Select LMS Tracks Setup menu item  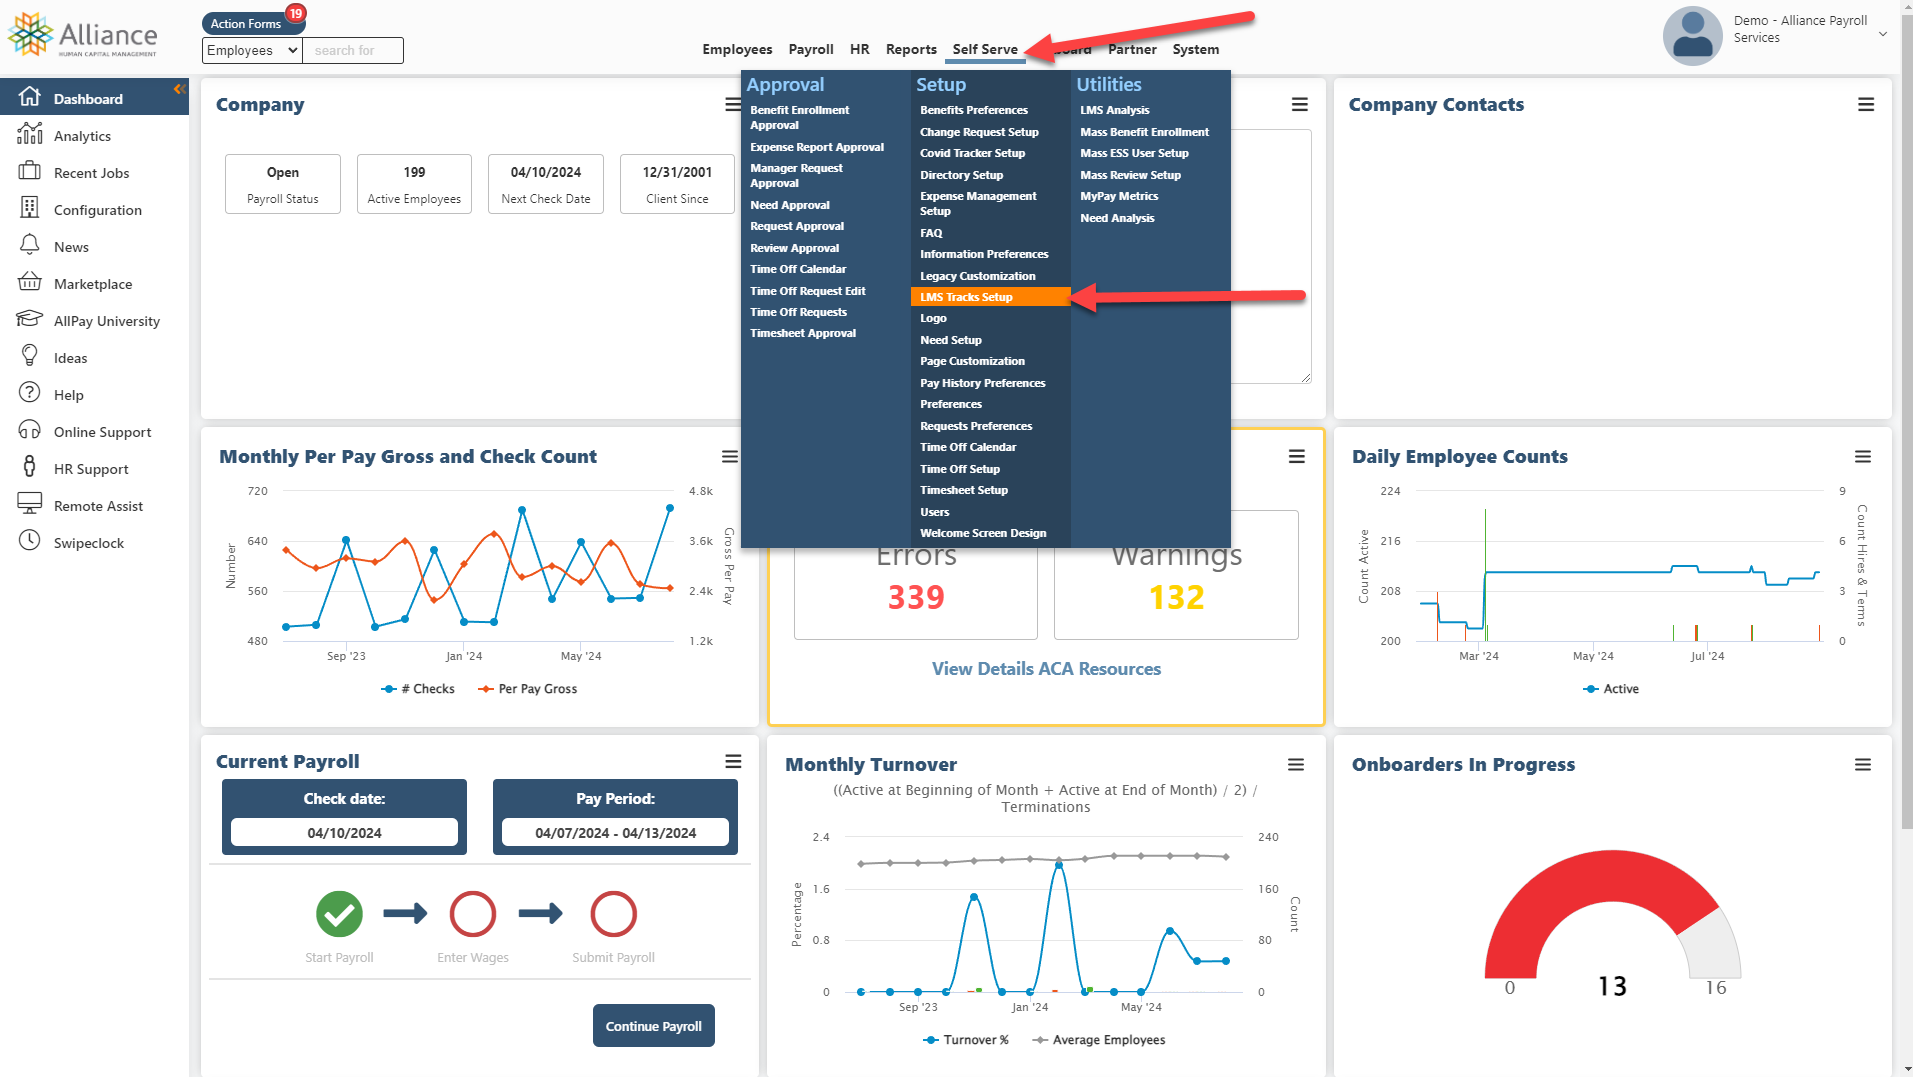coord(990,297)
